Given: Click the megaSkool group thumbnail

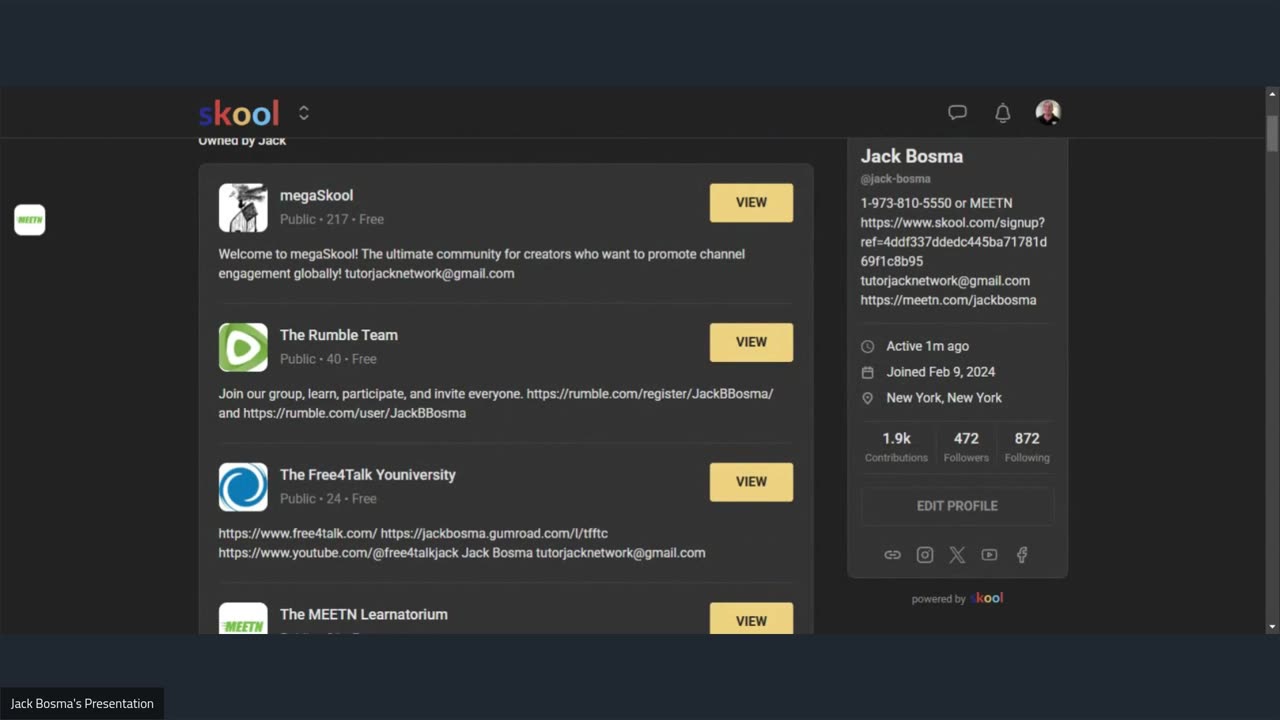Looking at the screenshot, I should (x=243, y=208).
